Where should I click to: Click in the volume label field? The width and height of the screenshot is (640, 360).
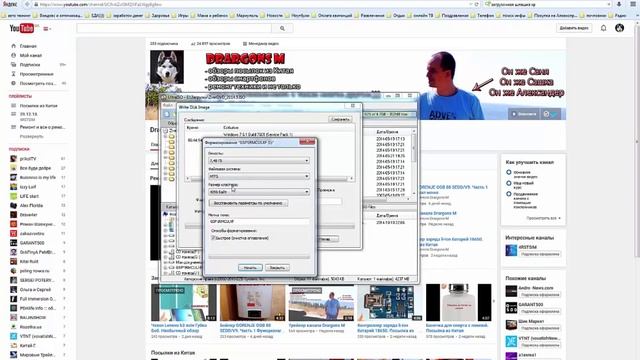(259, 221)
